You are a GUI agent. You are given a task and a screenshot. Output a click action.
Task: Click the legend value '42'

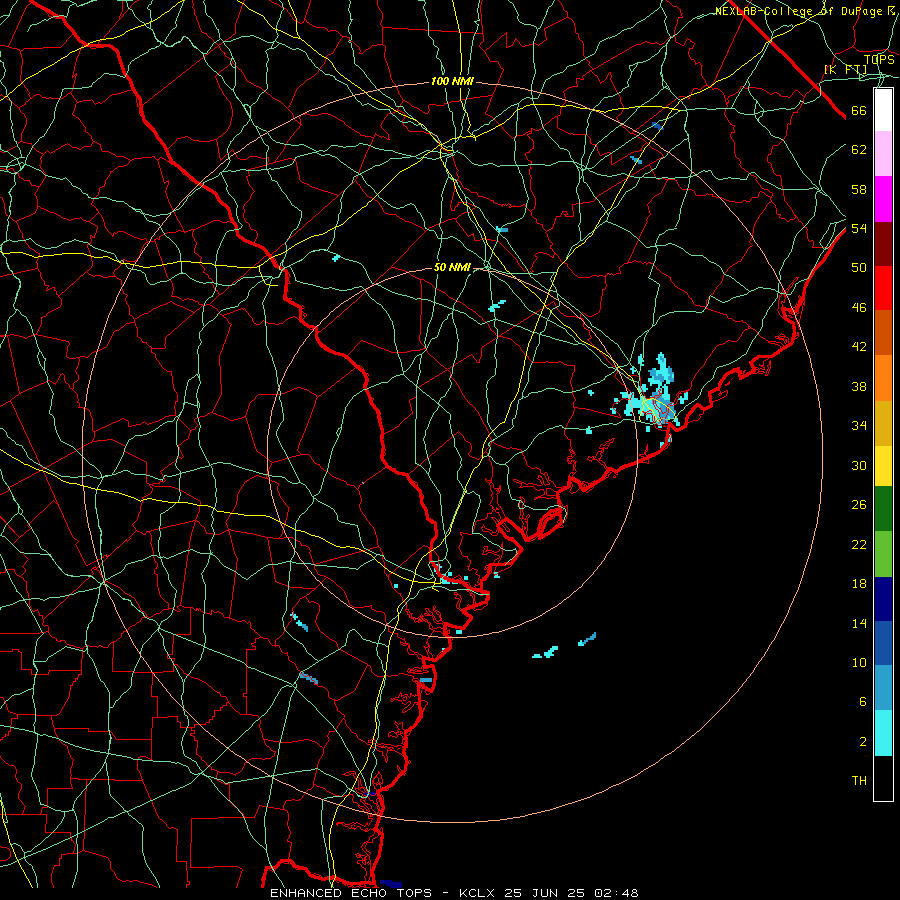click(859, 347)
